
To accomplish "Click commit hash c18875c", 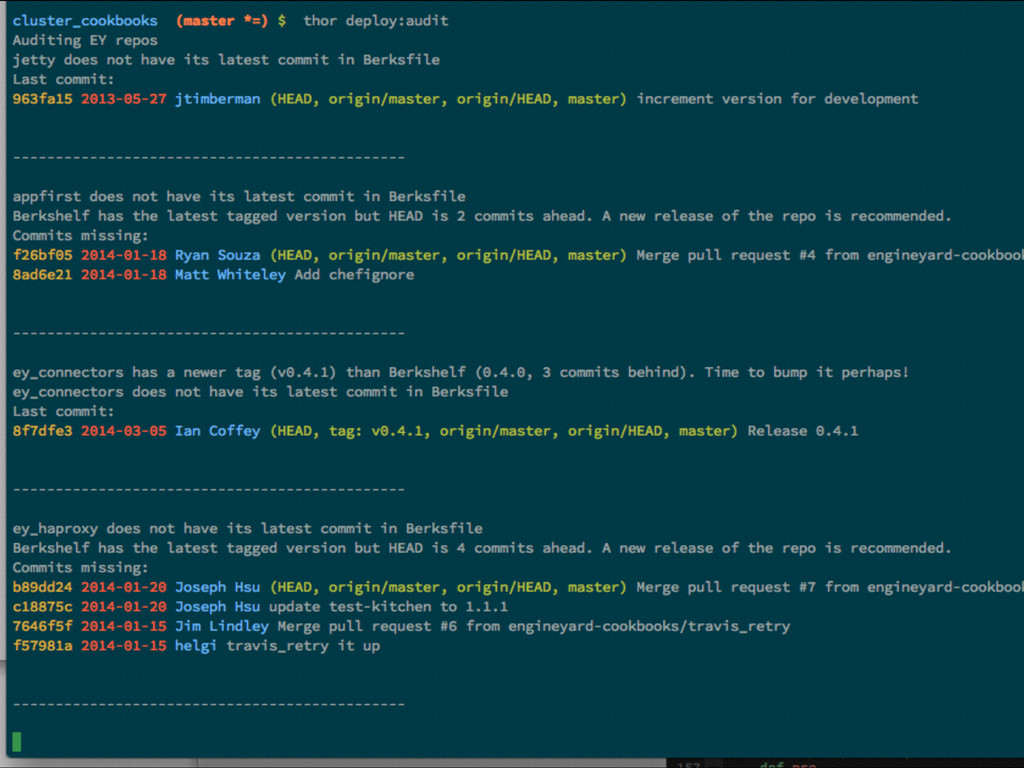I will pos(42,607).
